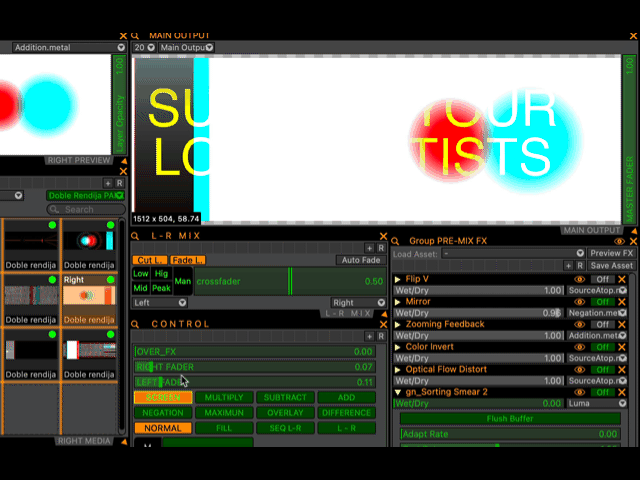Click the Flush Buffer button

510,419
